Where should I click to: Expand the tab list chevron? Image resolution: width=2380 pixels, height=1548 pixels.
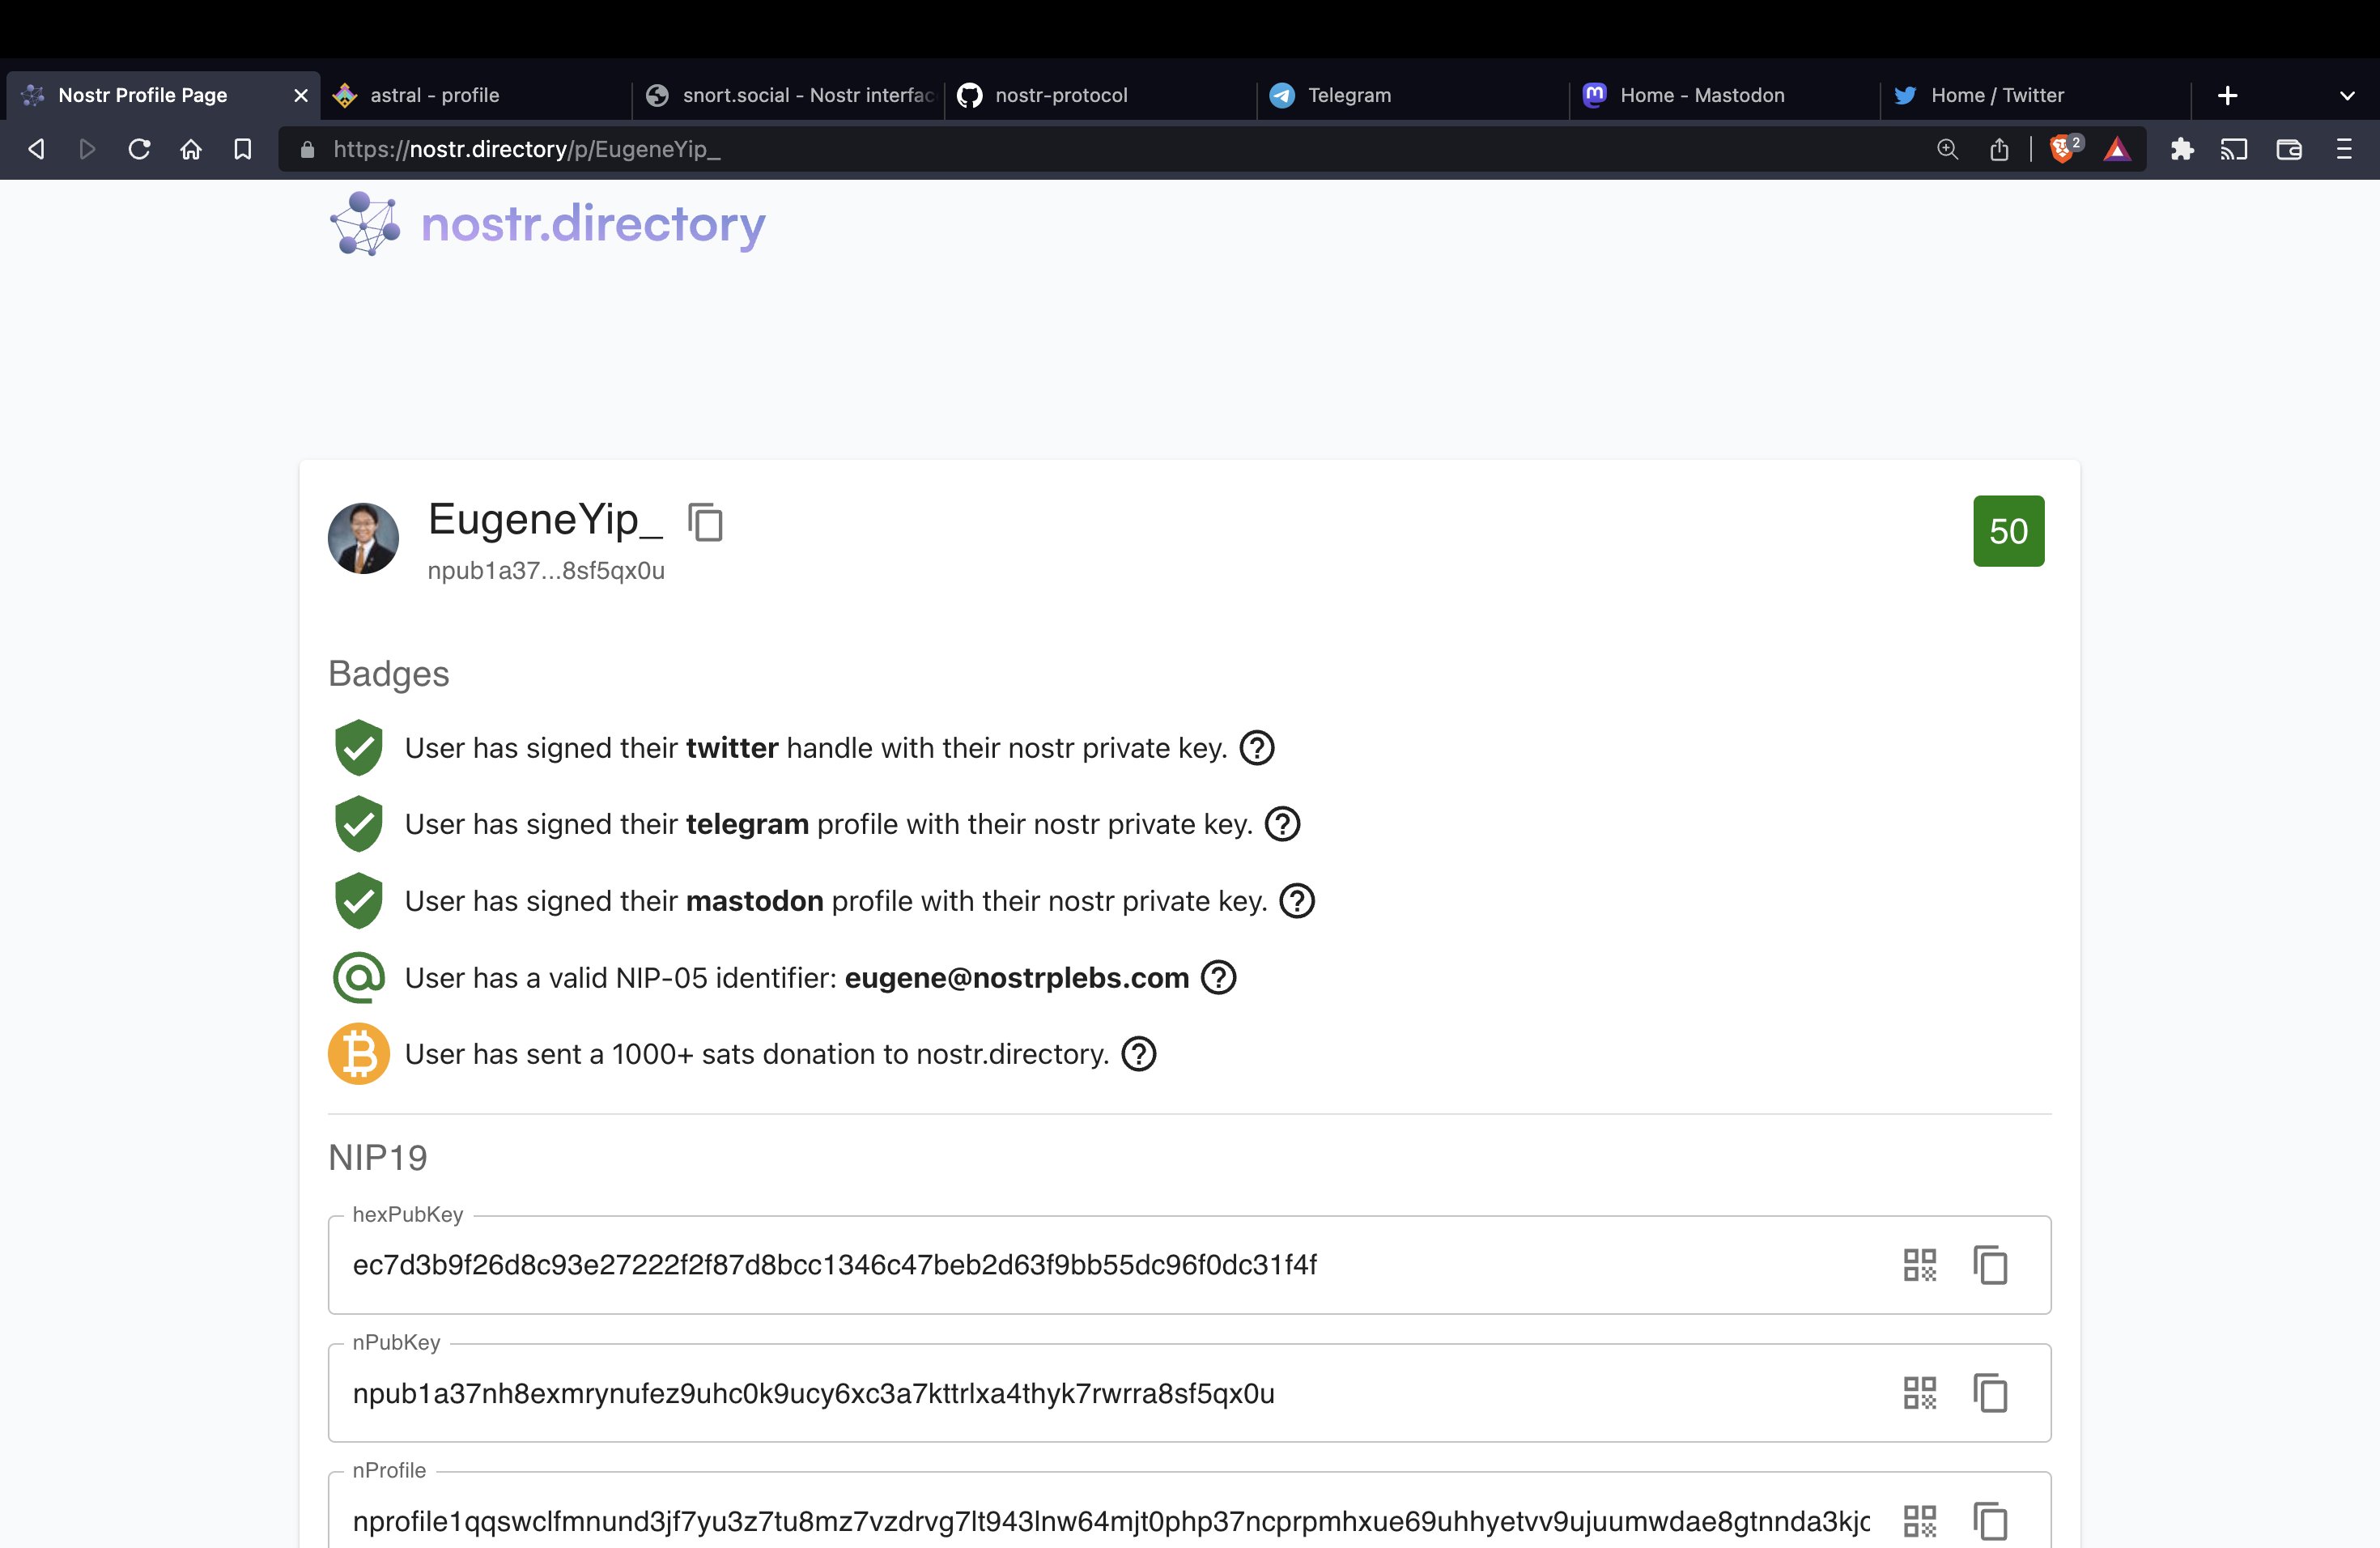pos(2347,96)
